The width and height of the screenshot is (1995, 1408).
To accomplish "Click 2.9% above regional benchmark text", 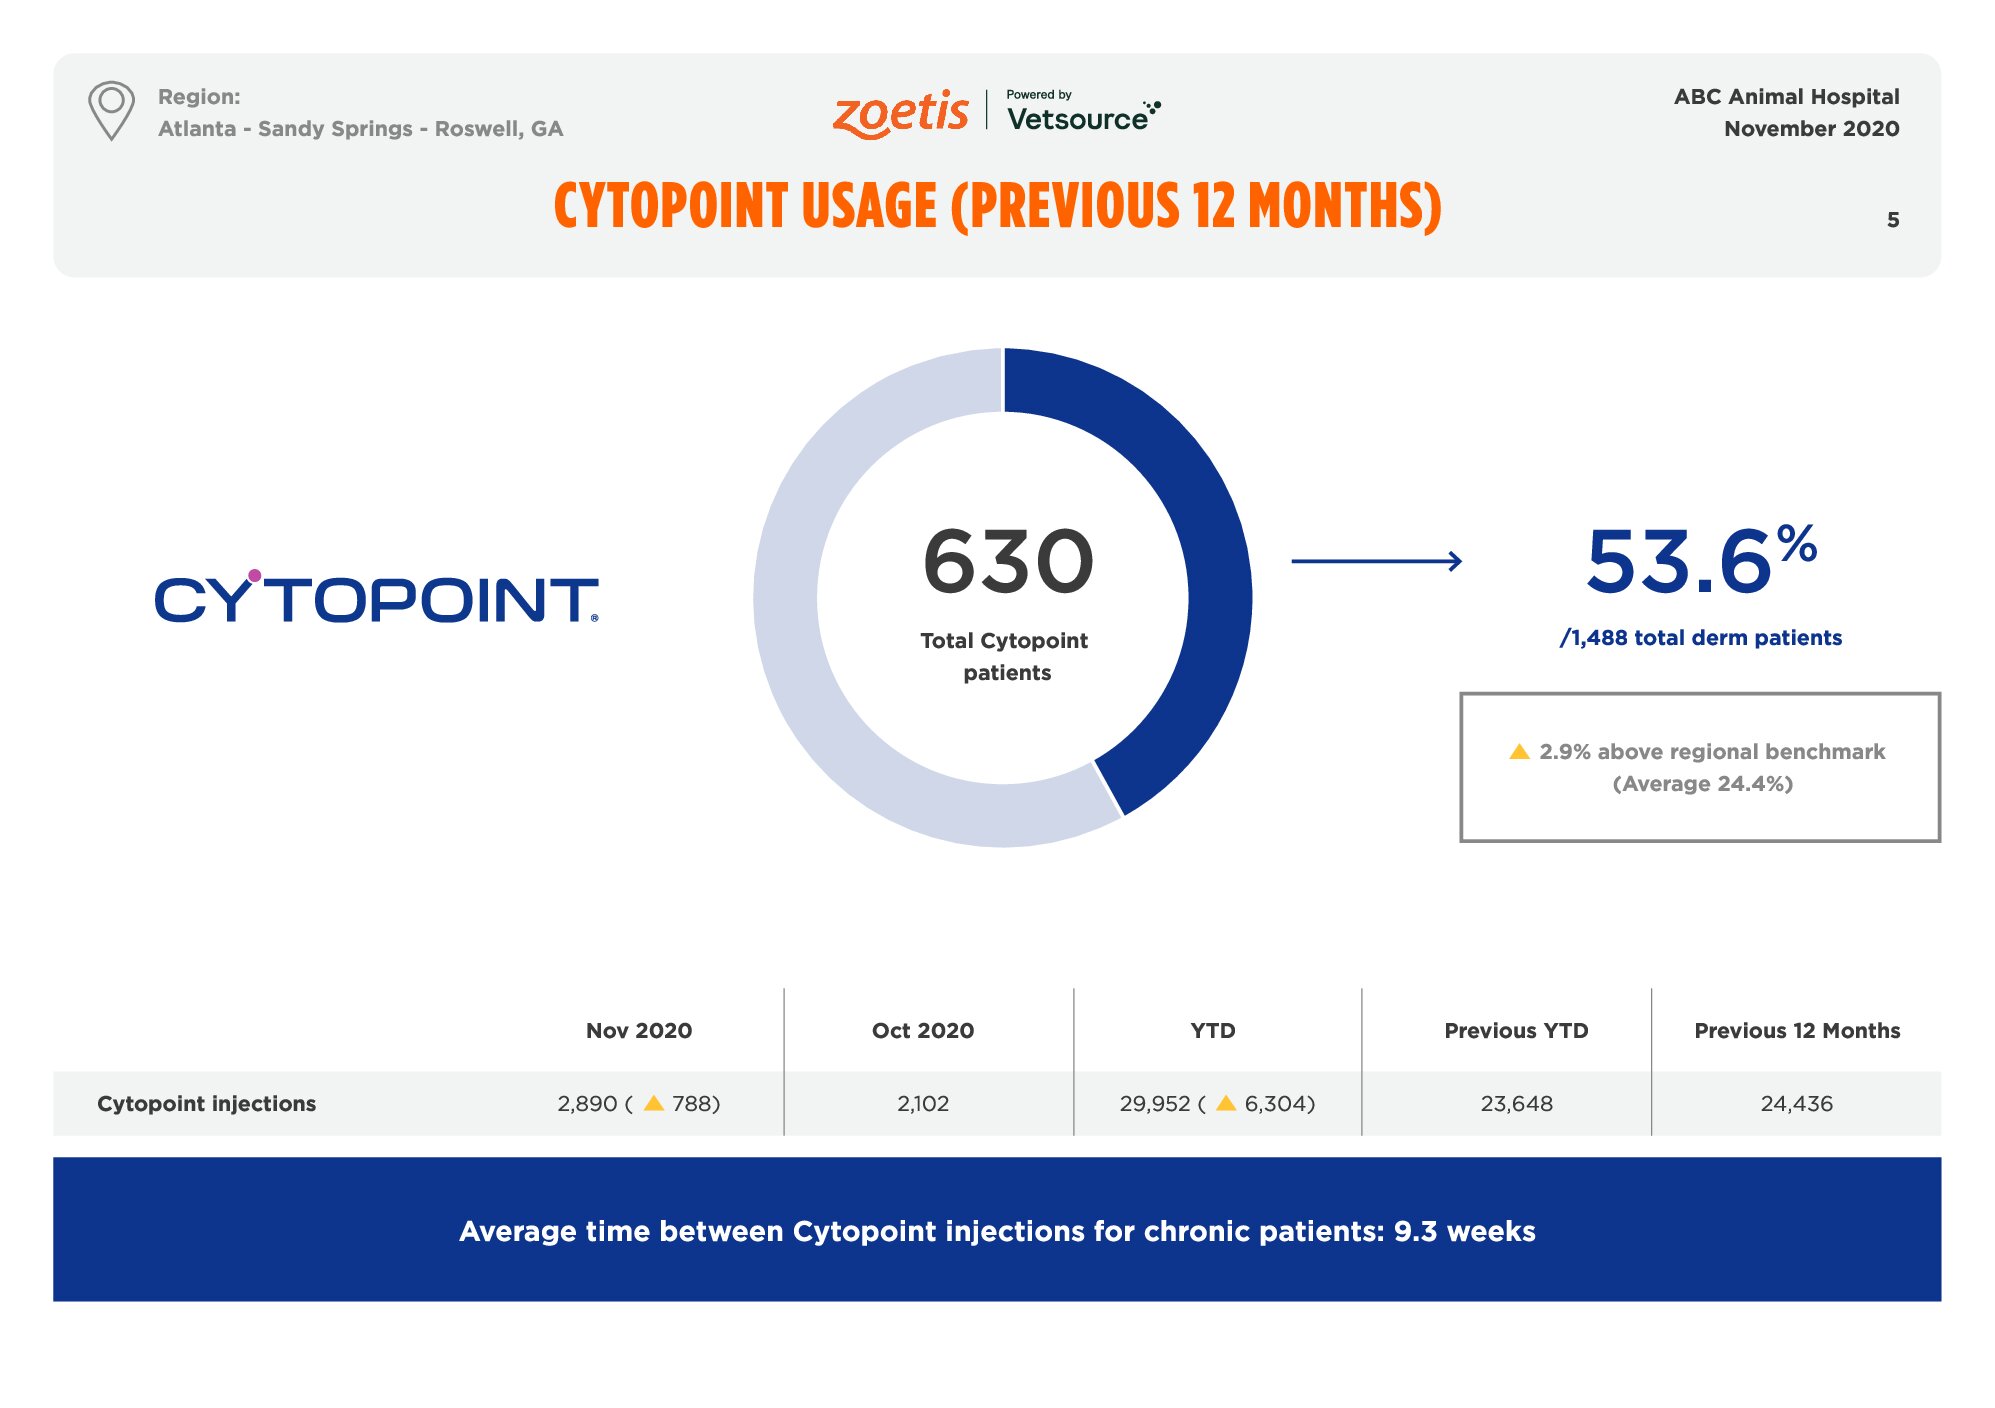I will (1711, 751).
